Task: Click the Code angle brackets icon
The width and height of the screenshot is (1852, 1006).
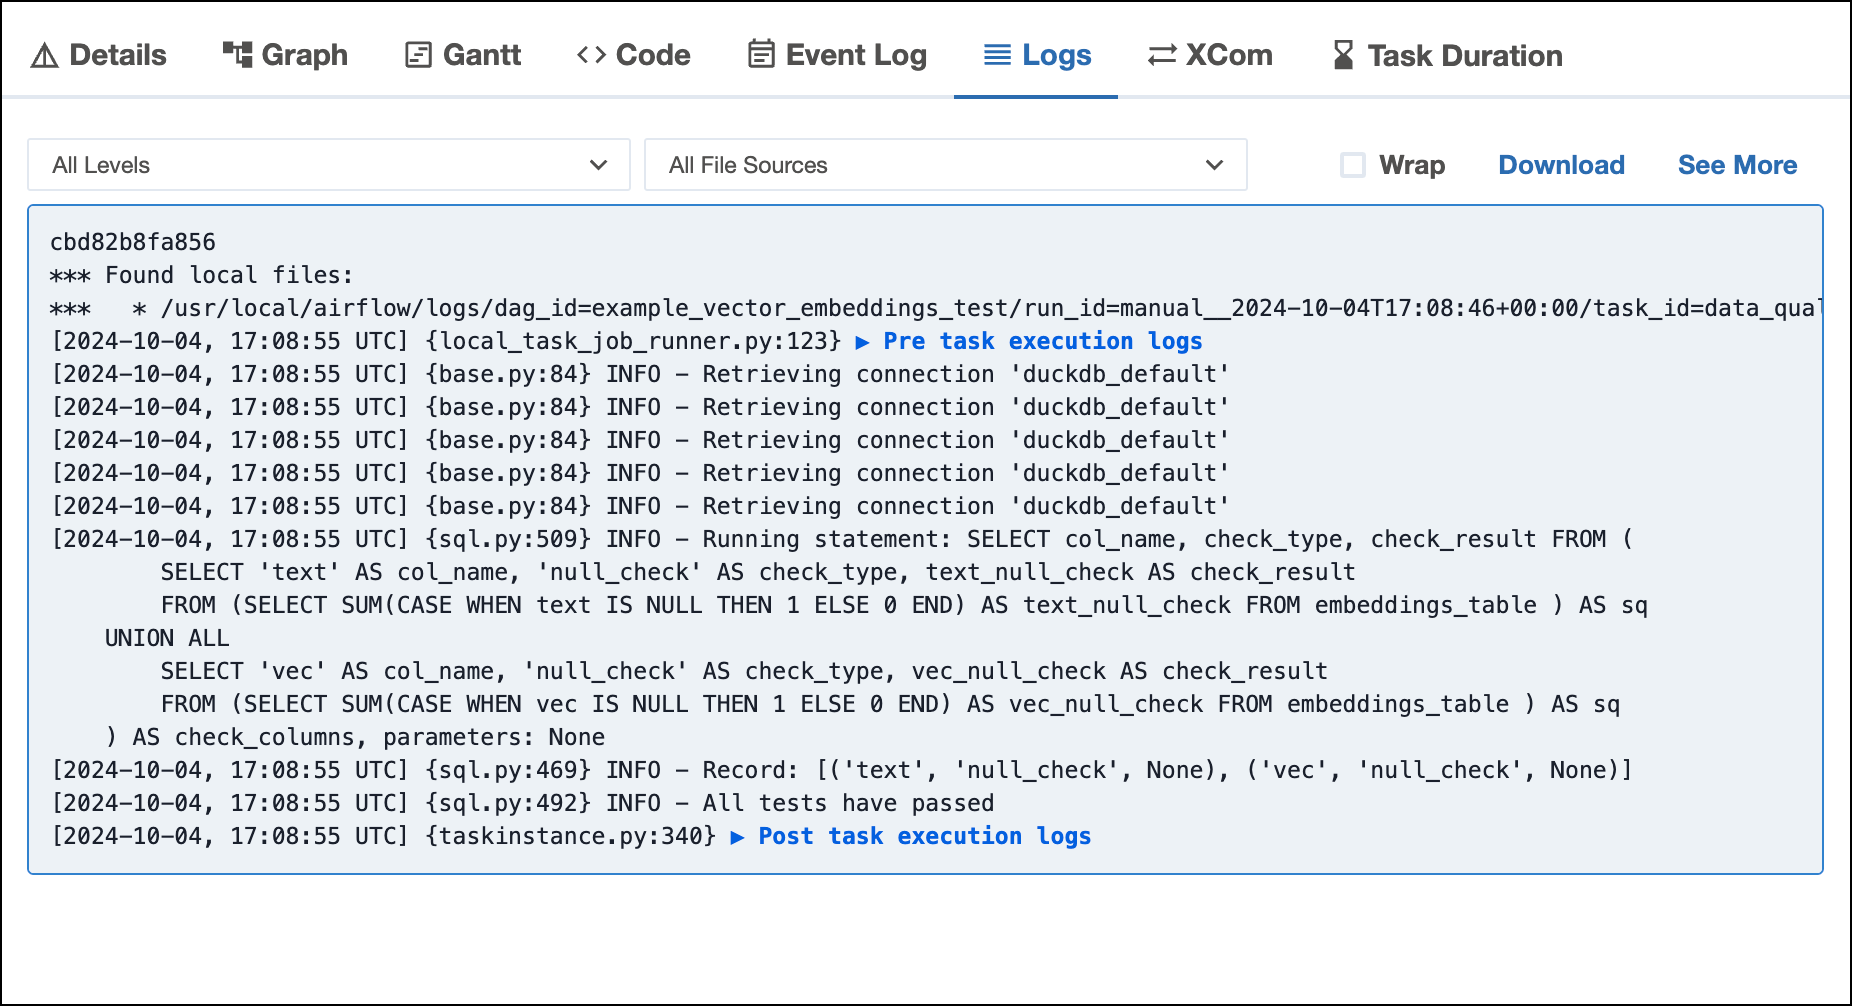Action: click(591, 55)
